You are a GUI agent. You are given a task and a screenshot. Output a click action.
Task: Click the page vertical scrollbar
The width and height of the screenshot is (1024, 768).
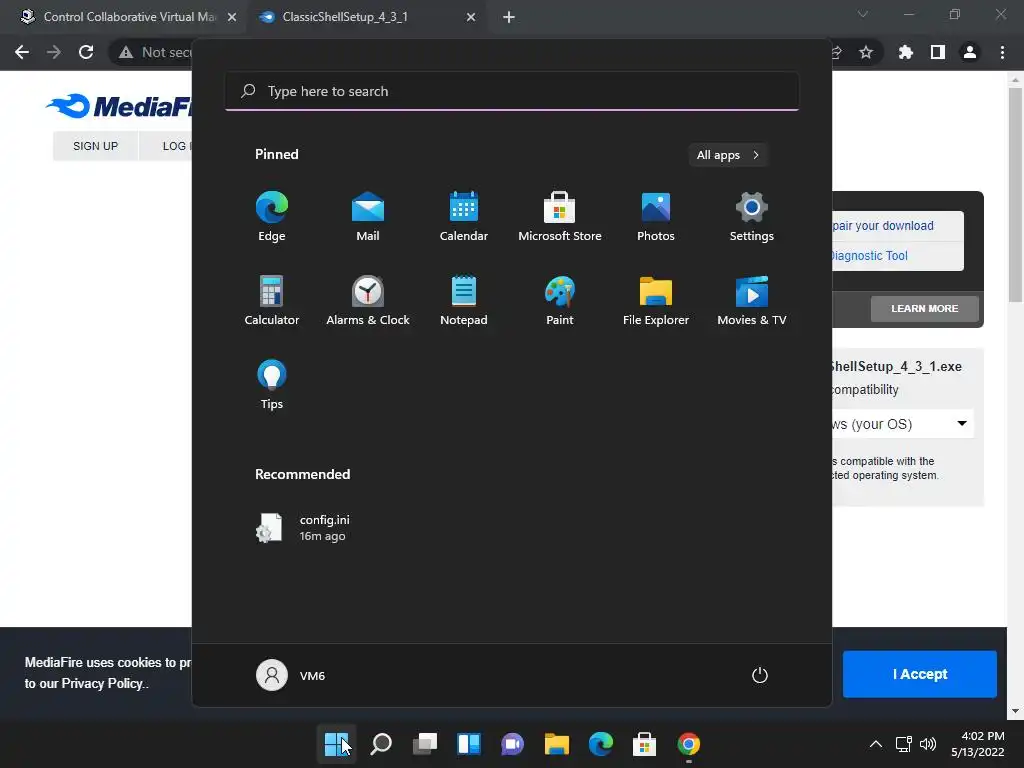pos(1015,196)
